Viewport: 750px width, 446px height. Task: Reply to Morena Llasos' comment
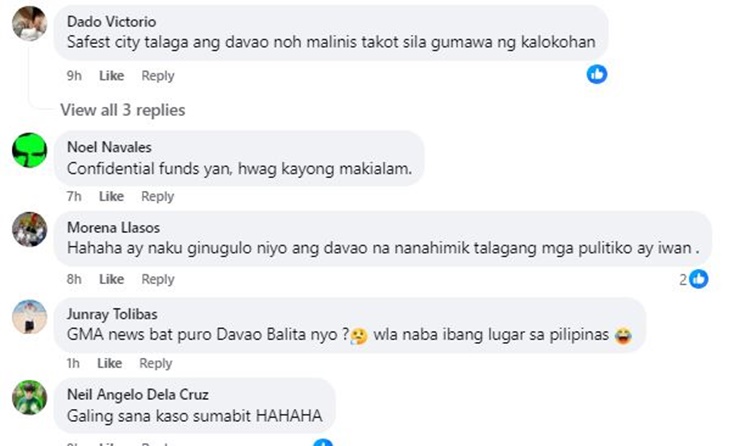(x=158, y=279)
